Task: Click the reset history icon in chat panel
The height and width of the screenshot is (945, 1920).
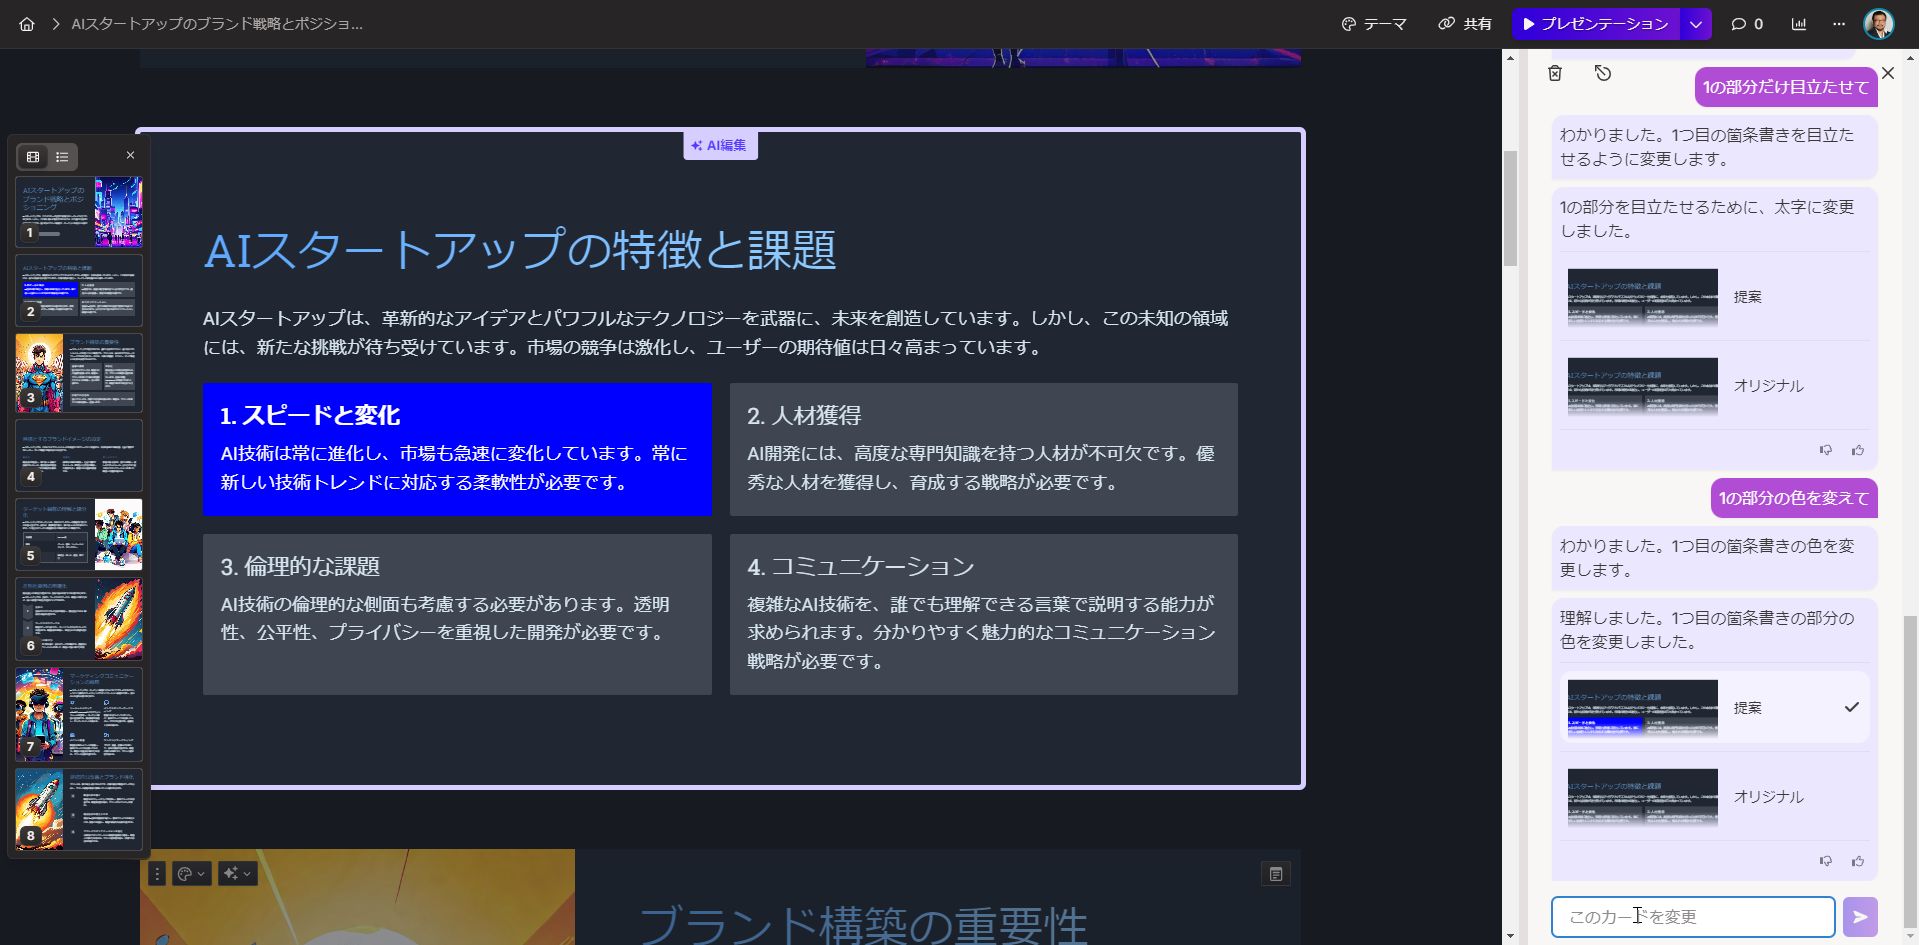Action: (1603, 74)
